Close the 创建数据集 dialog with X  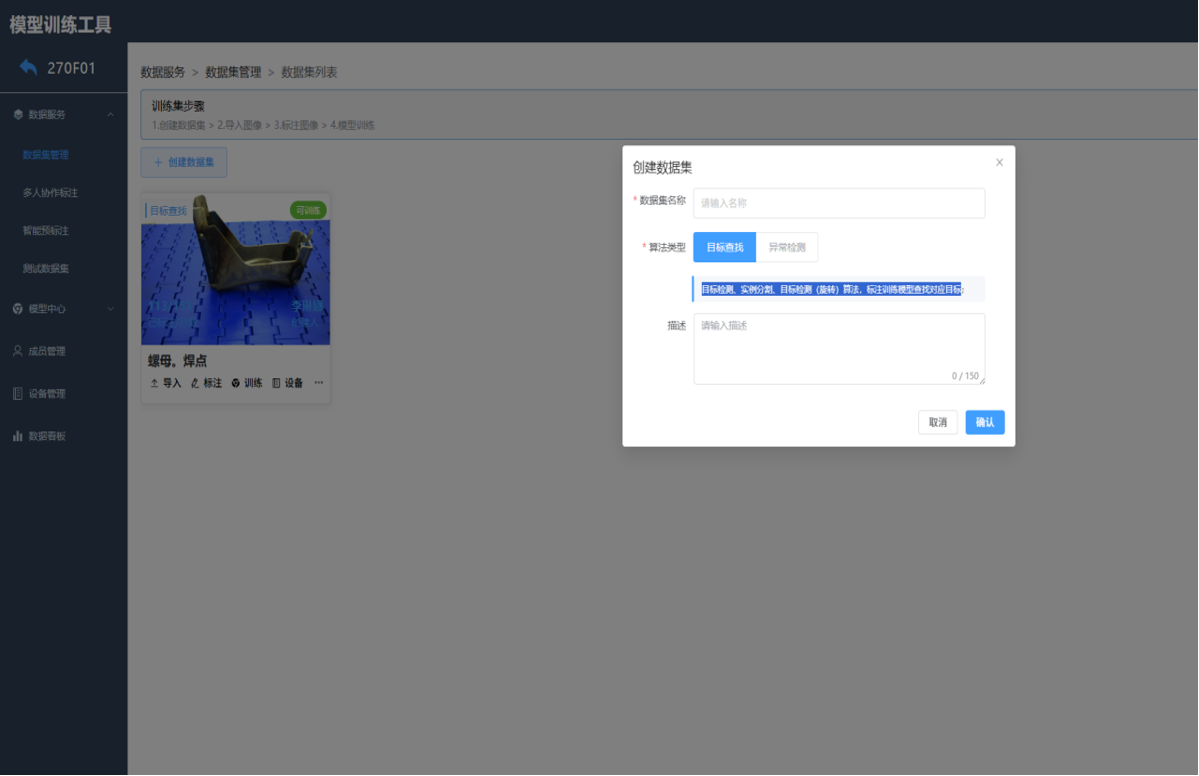999,162
